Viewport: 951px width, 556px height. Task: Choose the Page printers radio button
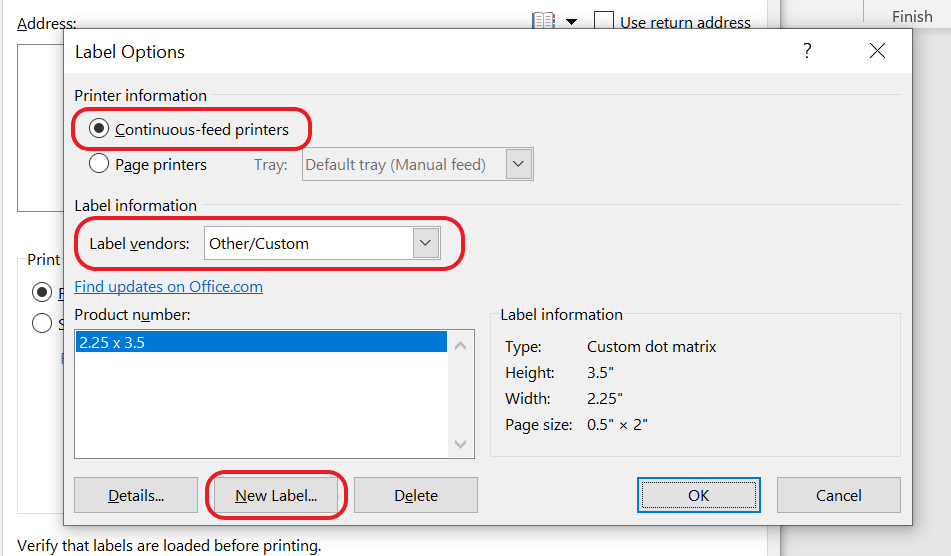coord(100,164)
